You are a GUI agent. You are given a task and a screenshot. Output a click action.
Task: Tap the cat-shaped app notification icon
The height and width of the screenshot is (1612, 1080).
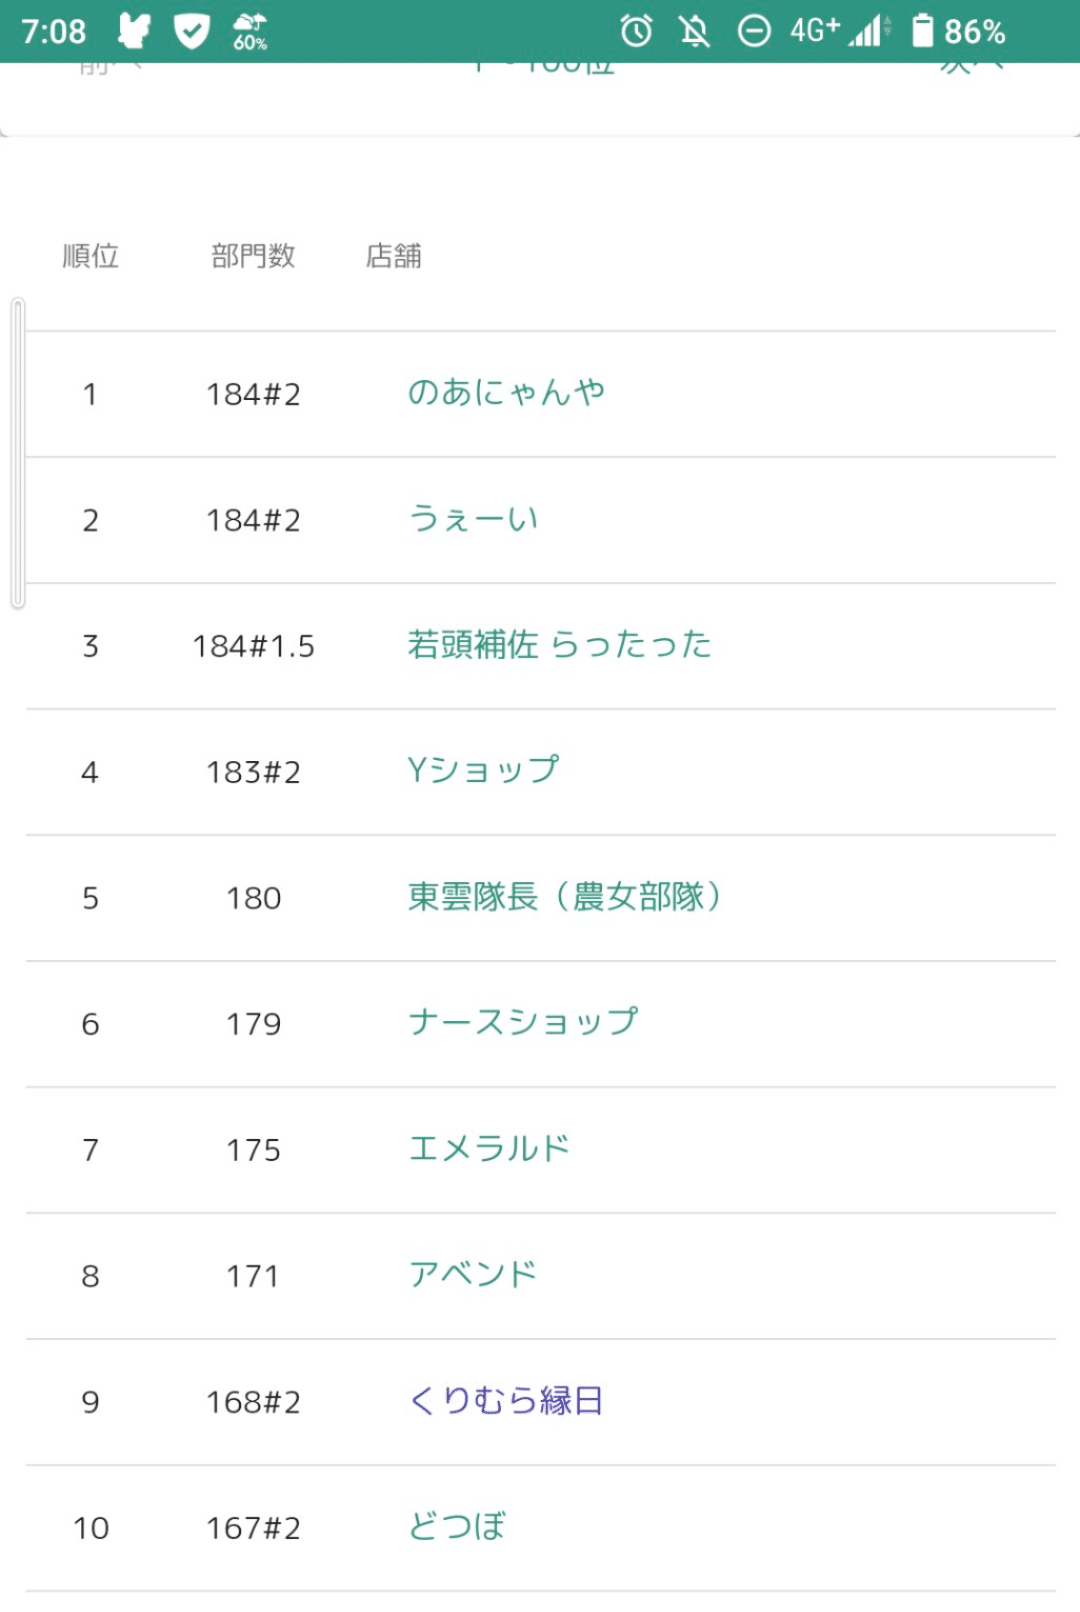click(x=134, y=31)
